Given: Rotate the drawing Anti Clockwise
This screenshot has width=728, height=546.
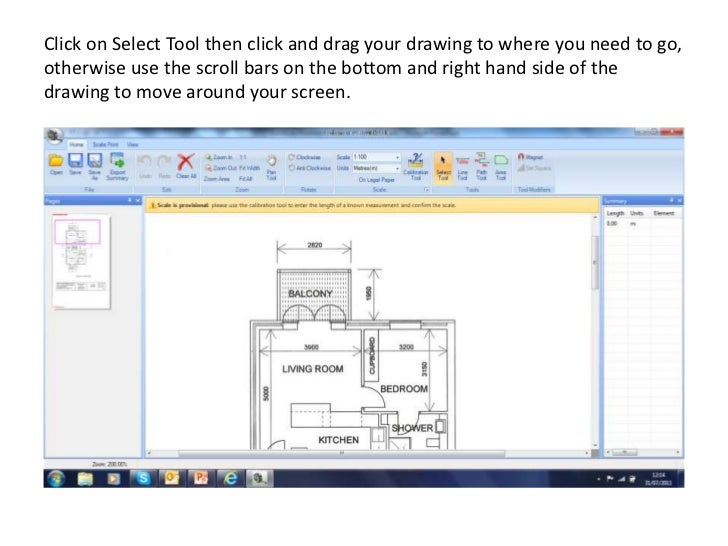Looking at the screenshot, I should pyautogui.click(x=310, y=168).
